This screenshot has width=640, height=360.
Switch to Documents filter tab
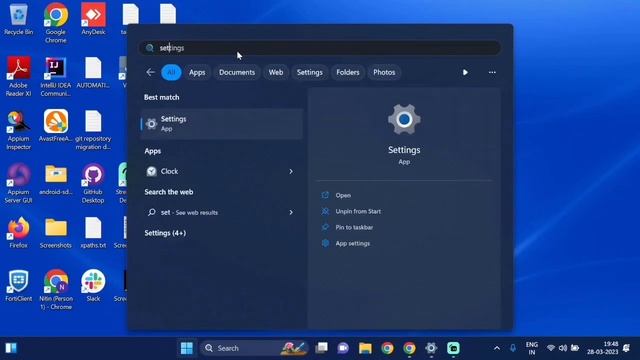click(x=237, y=72)
